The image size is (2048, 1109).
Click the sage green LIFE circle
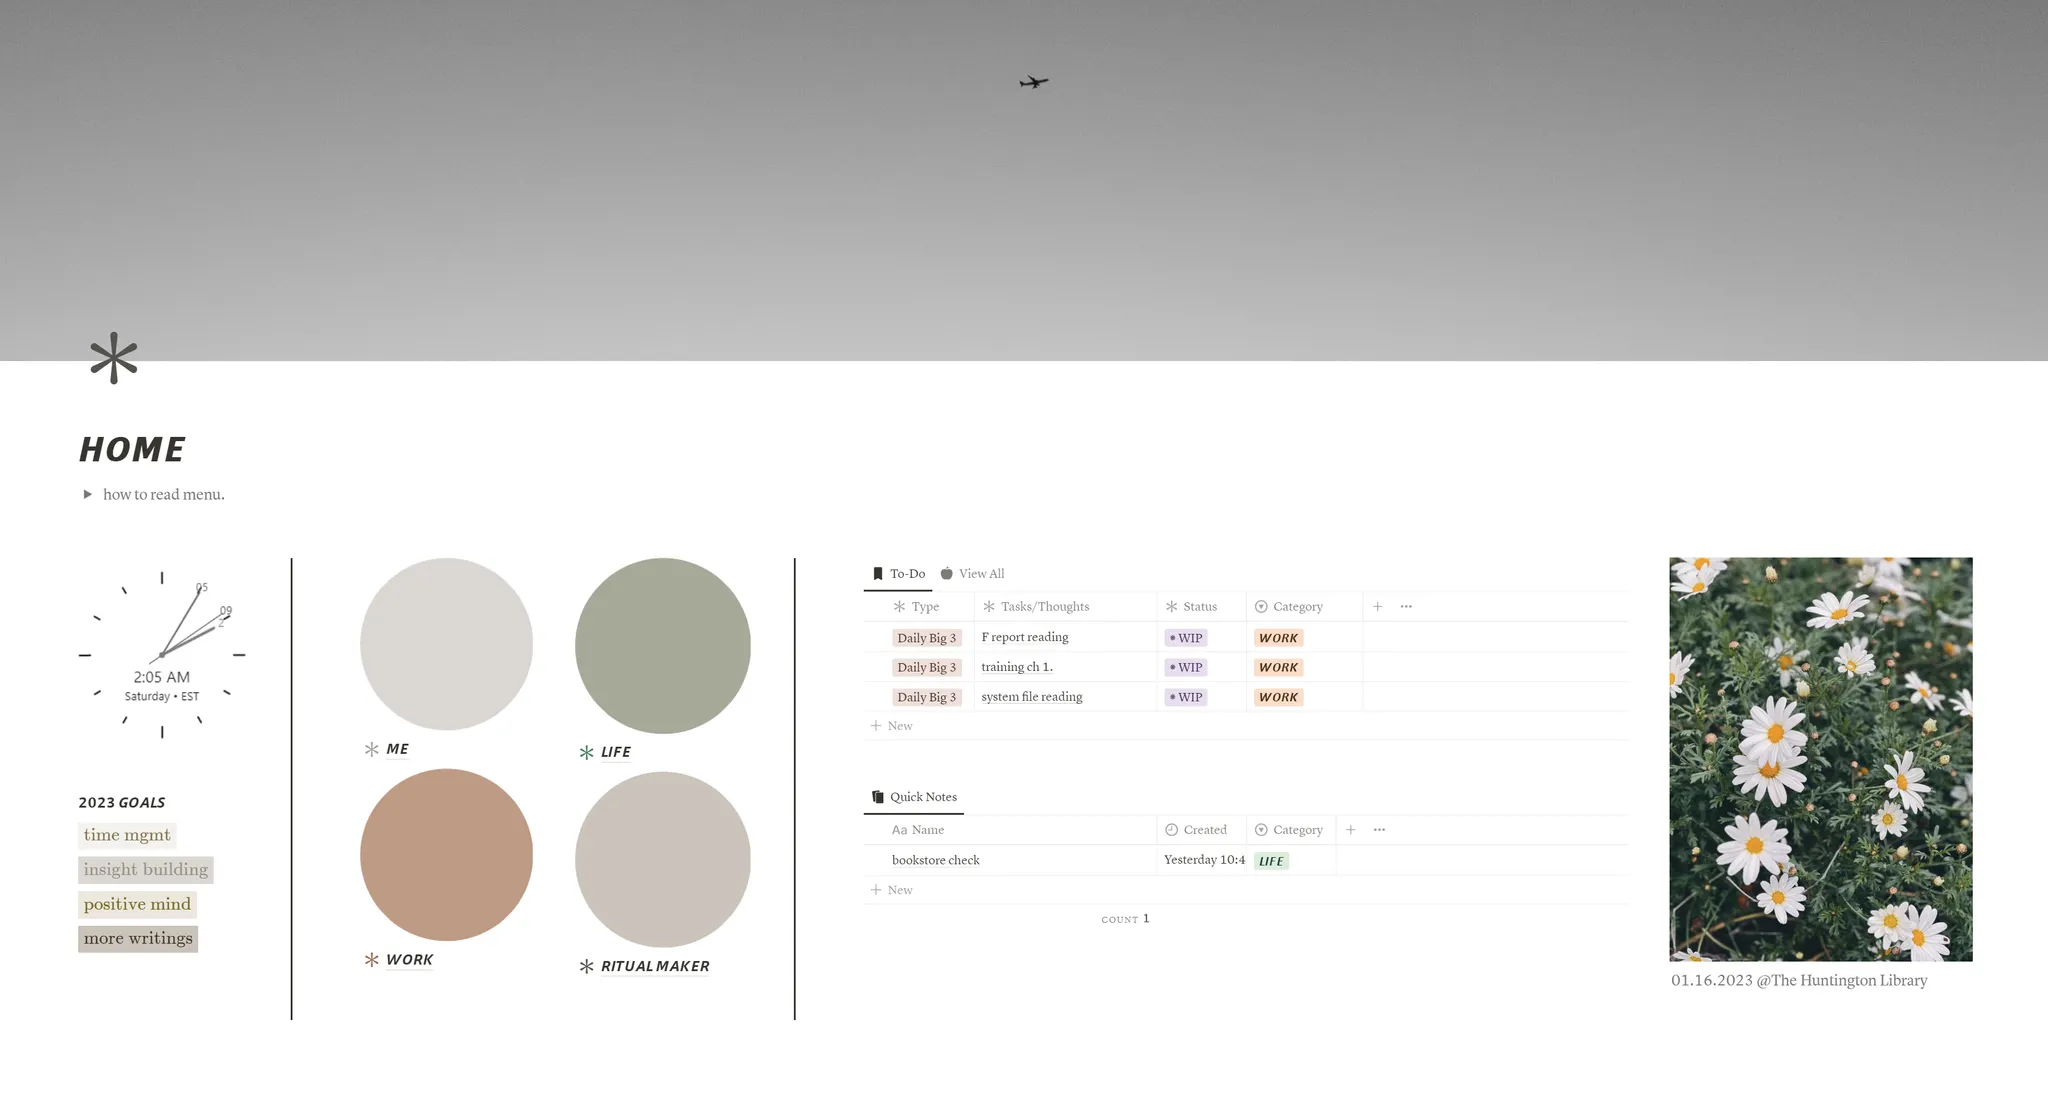coord(662,646)
